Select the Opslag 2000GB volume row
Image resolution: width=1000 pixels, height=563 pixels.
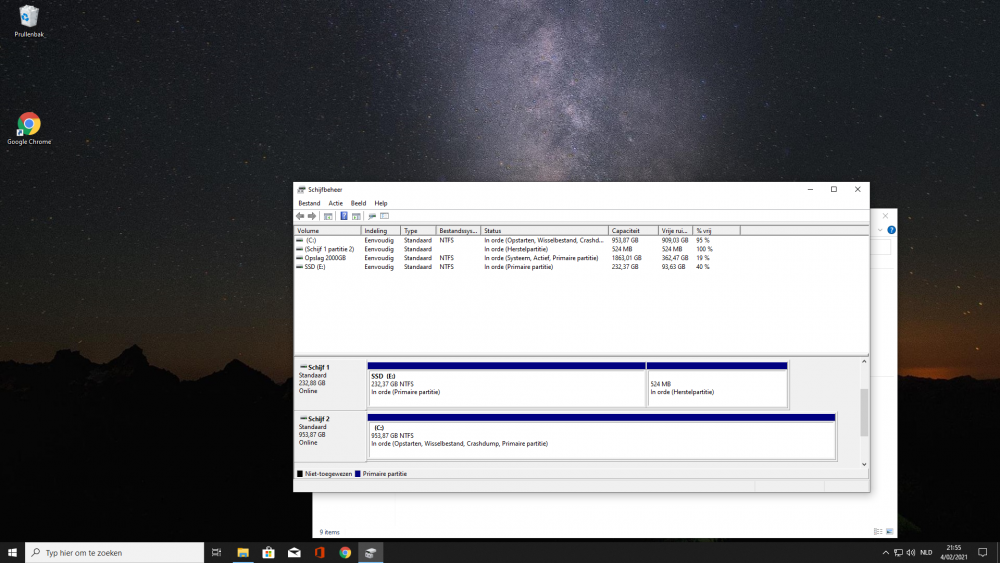coord(326,258)
